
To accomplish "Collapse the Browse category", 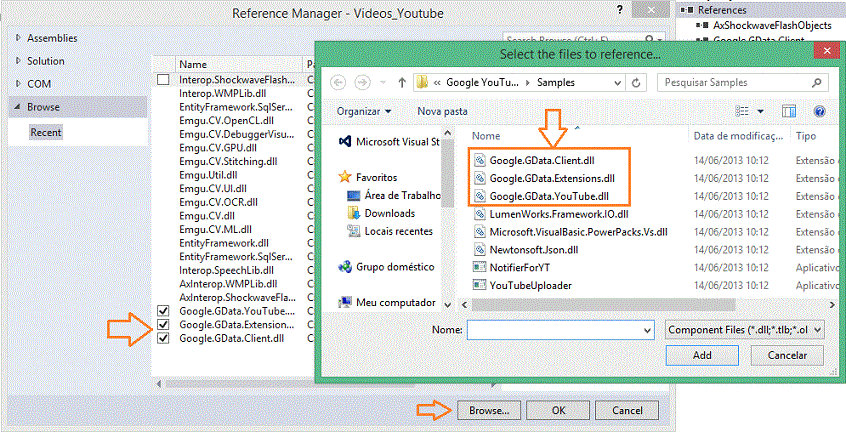I will click(x=18, y=107).
